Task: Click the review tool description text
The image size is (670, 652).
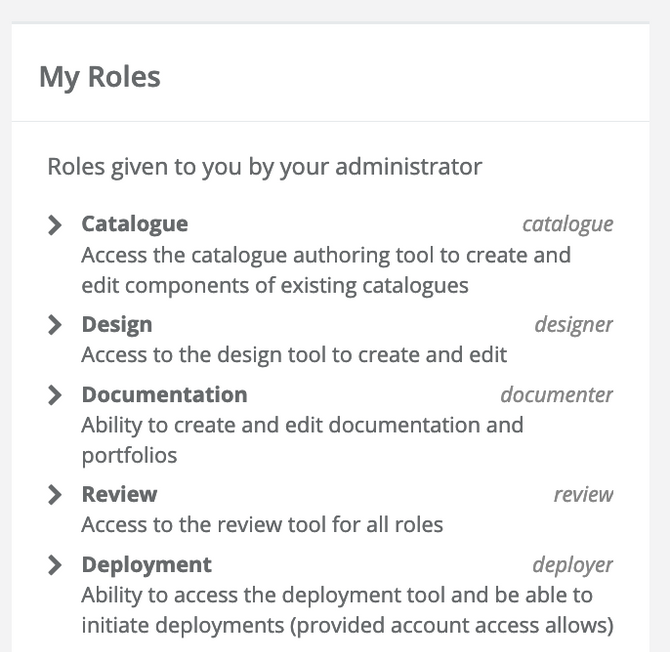Action: click(262, 525)
